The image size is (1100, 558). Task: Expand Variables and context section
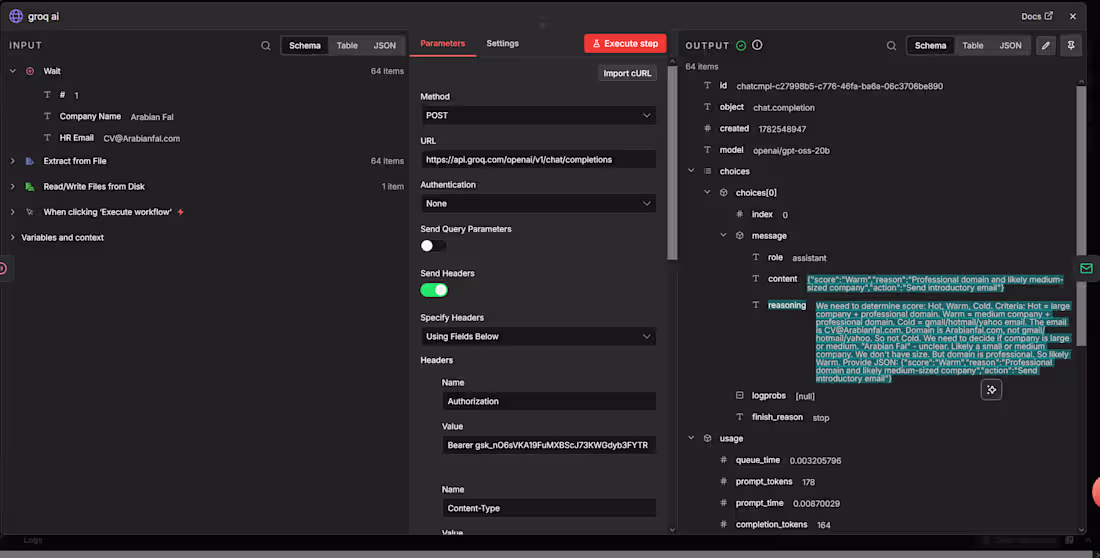(13, 237)
